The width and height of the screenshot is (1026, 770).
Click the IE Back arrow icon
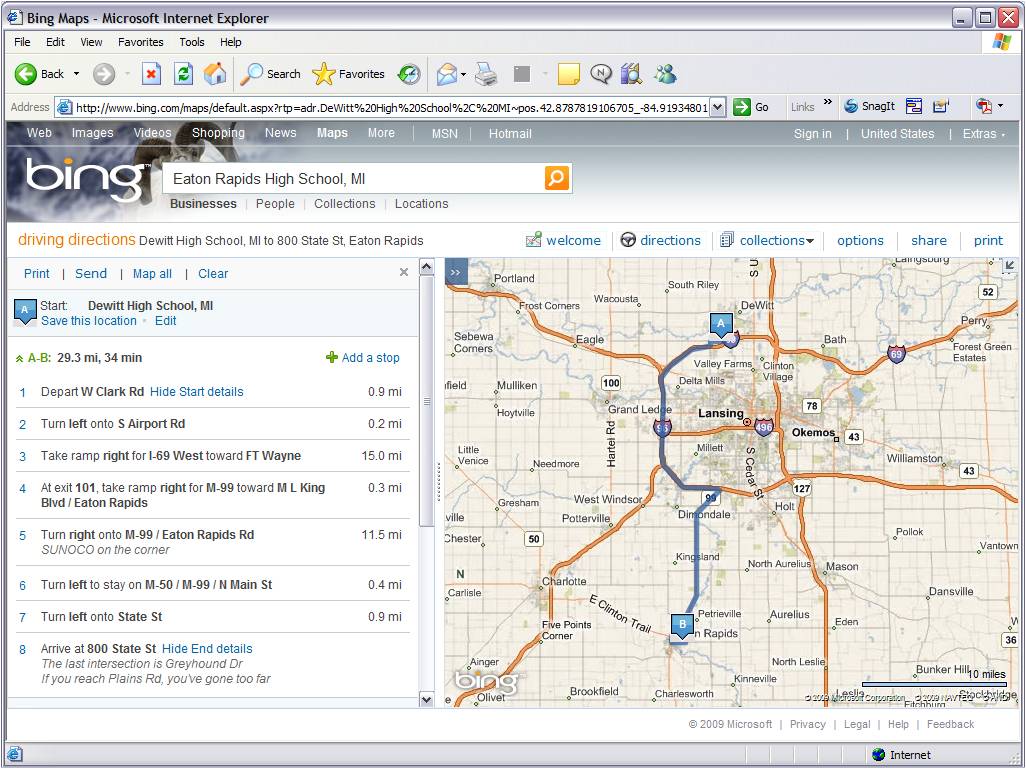pyautogui.click(x=26, y=74)
